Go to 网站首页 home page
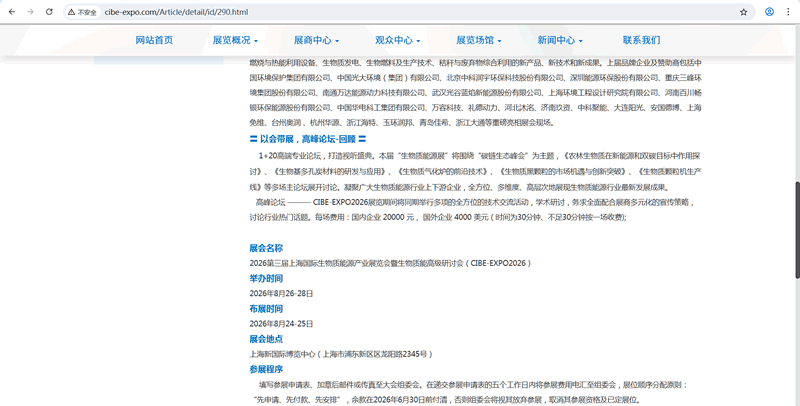 [x=154, y=40]
